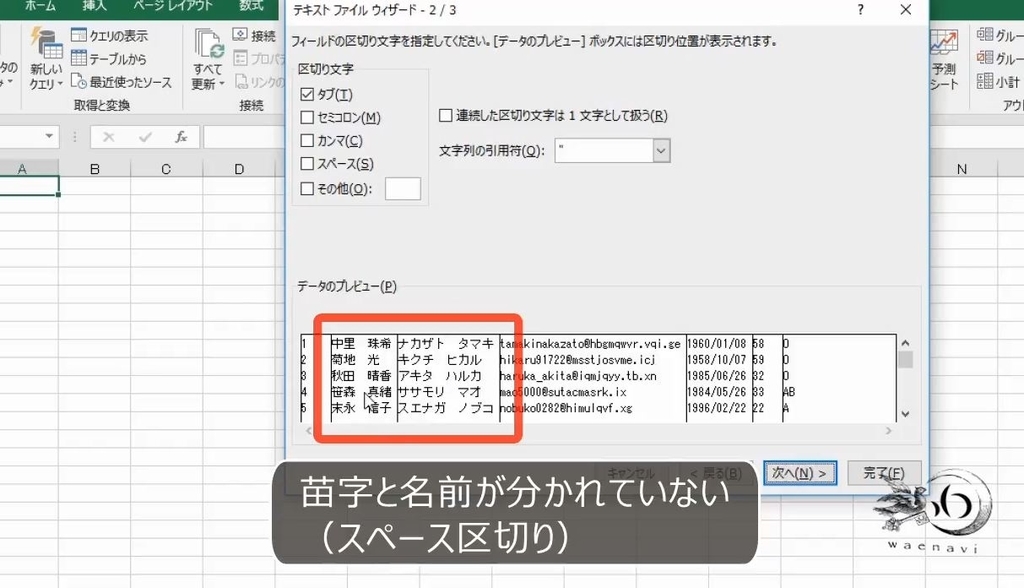Click 1996/02/22 date in preview
The width and height of the screenshot is (1024, 588).
coord(716,408)
